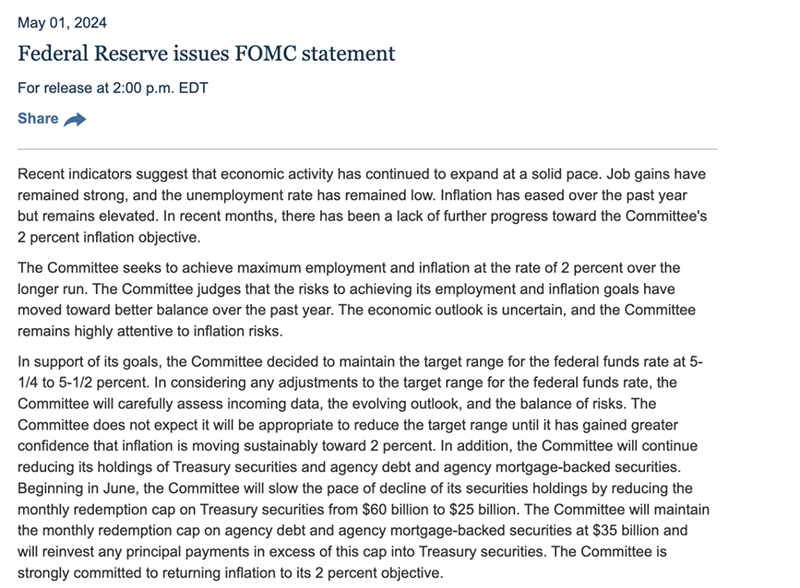Viewport: 800px width, 588px height.
Task: Click the phrase 'unemployment rate has remained low'
Action: point(311,195)
